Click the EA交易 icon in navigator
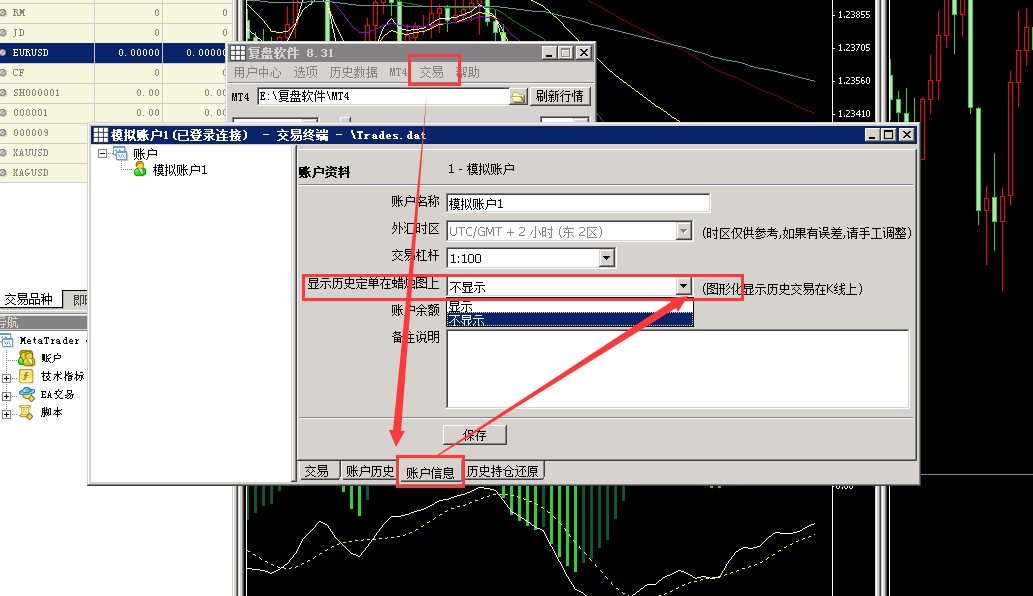Image resolution: width=1033 pixels, height=596 pixels. click(27, 394)
